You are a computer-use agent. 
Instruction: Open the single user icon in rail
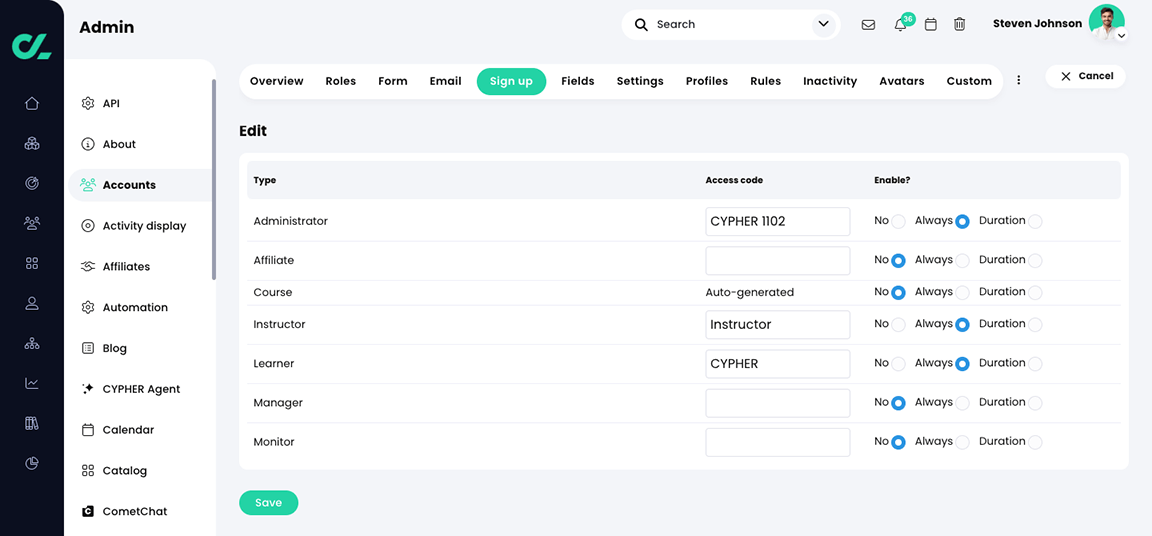point(32,303)
